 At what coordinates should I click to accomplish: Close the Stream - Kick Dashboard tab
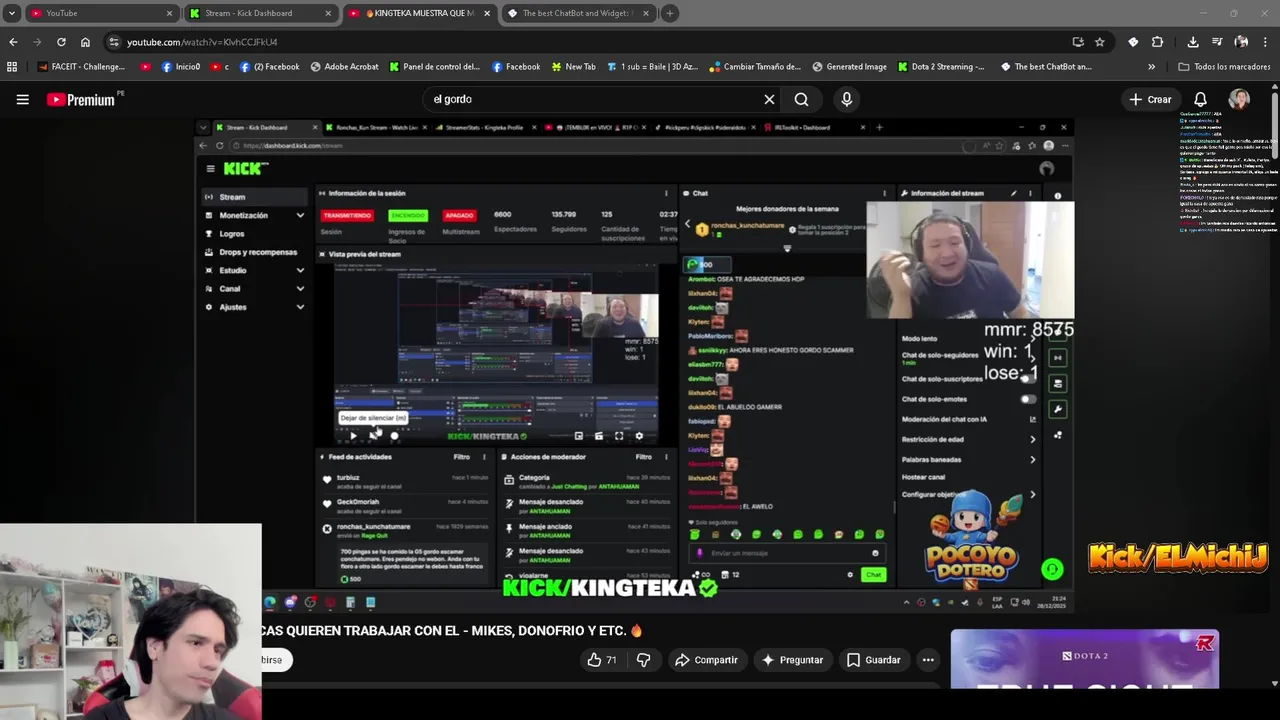328,13
